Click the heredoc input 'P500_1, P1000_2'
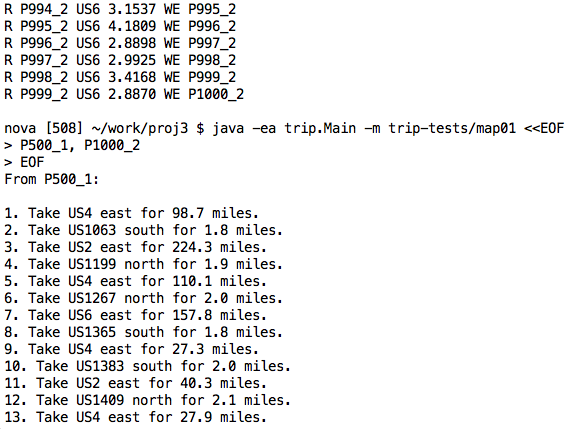This screenshot has width=569, height=429. (80, 146)
